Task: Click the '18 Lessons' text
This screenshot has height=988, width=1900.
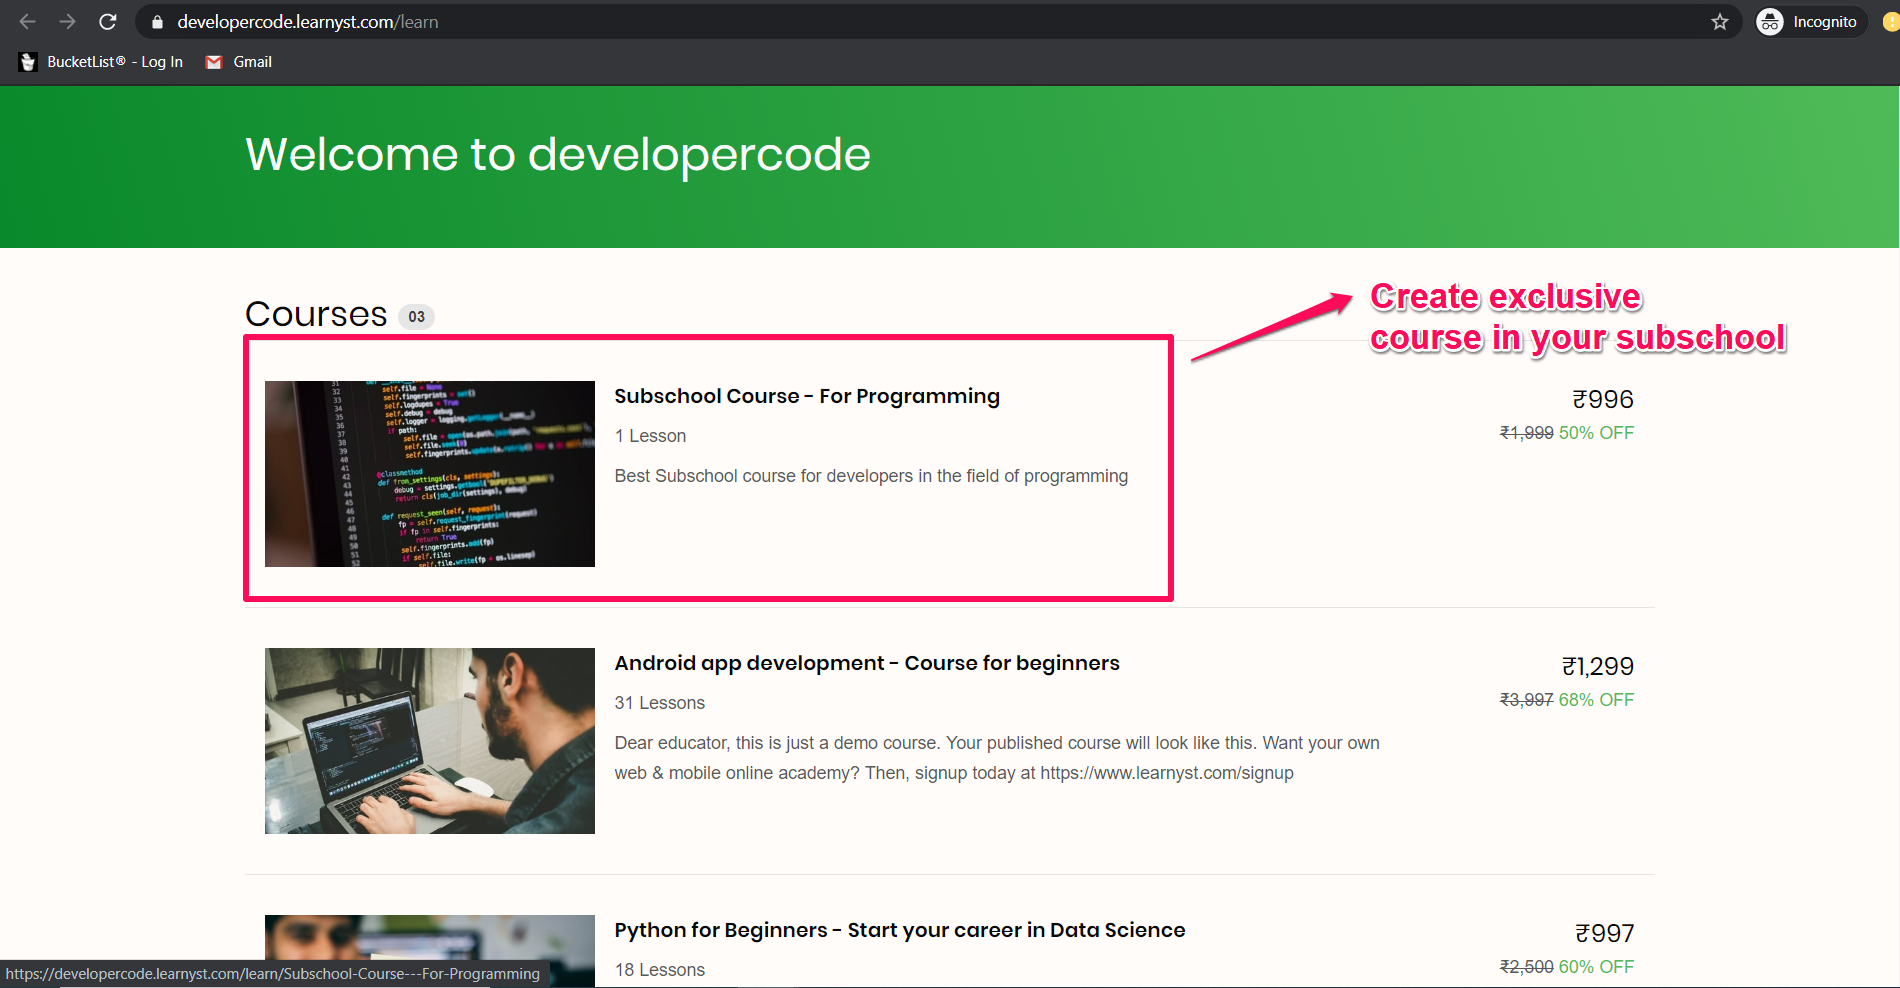Action: [659, 970]
